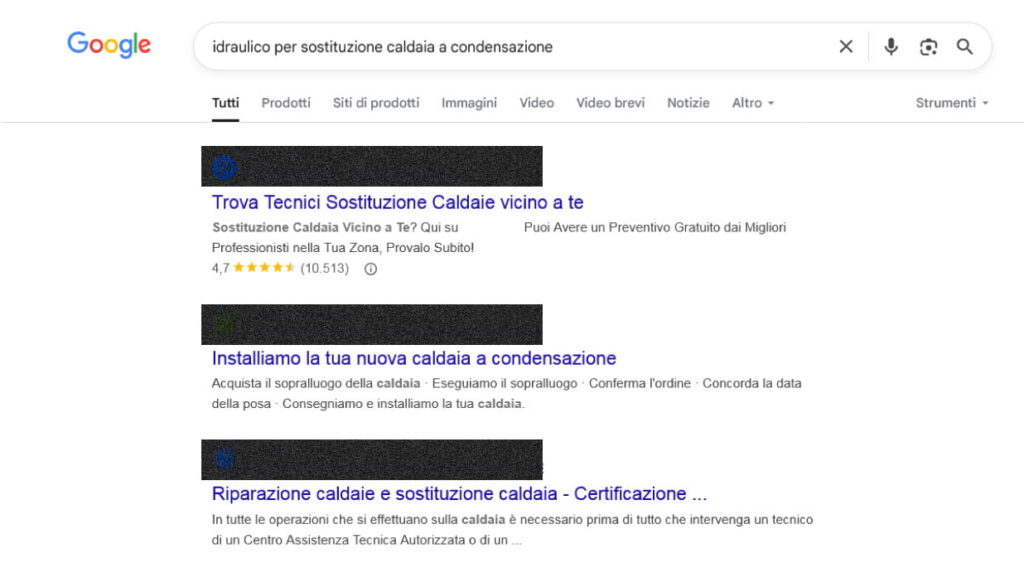Start voice search with the microphone icon
The width and height of the screenshot is (1024, 568).
click(891, 46)
